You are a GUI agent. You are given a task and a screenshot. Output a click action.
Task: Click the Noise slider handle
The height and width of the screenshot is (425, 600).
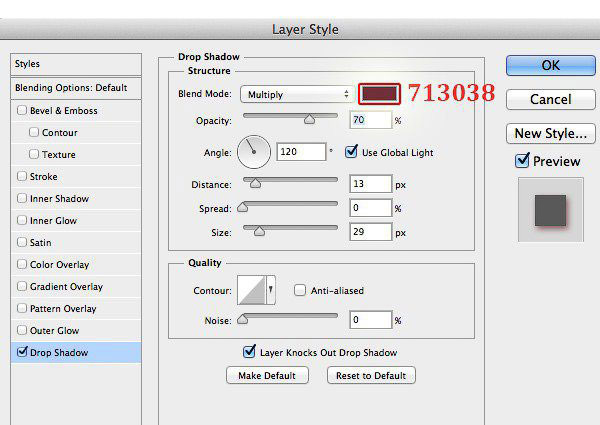tap(243, 319)
